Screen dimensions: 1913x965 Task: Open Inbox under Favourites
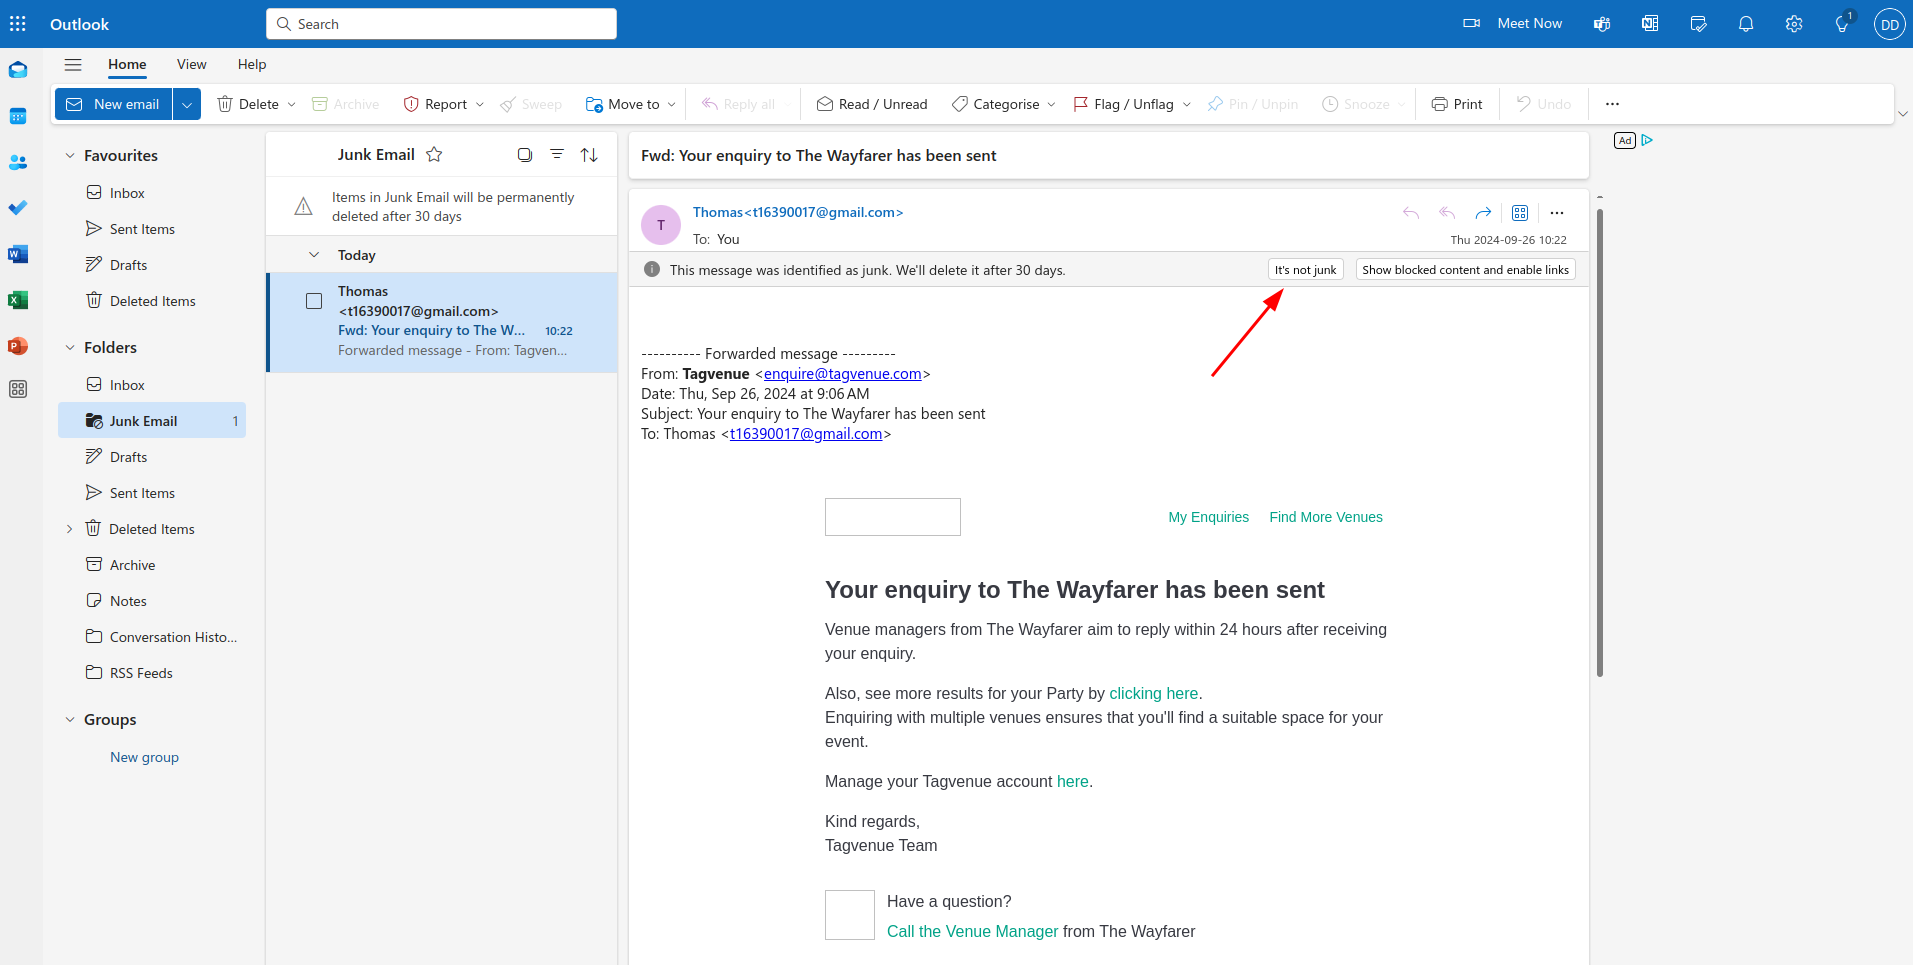click(152, 193)
